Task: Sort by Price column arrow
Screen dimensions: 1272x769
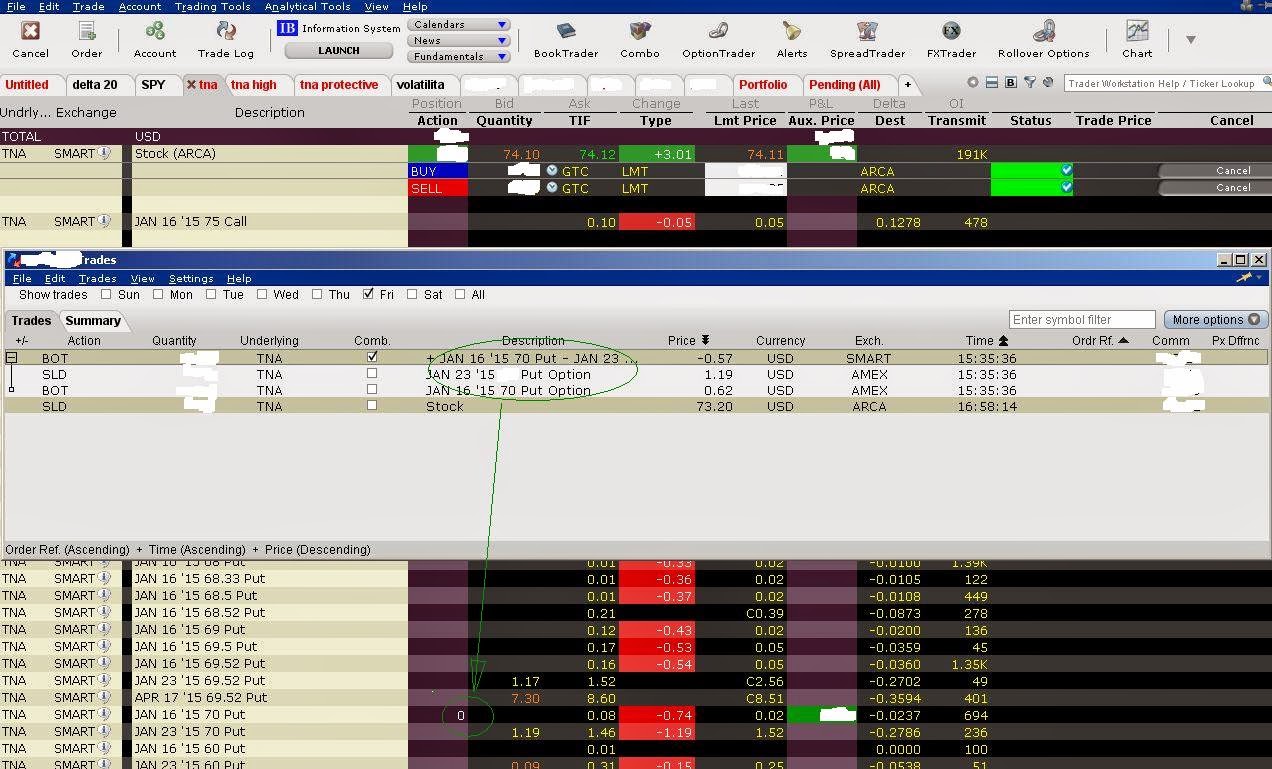Action: point(705,340)
